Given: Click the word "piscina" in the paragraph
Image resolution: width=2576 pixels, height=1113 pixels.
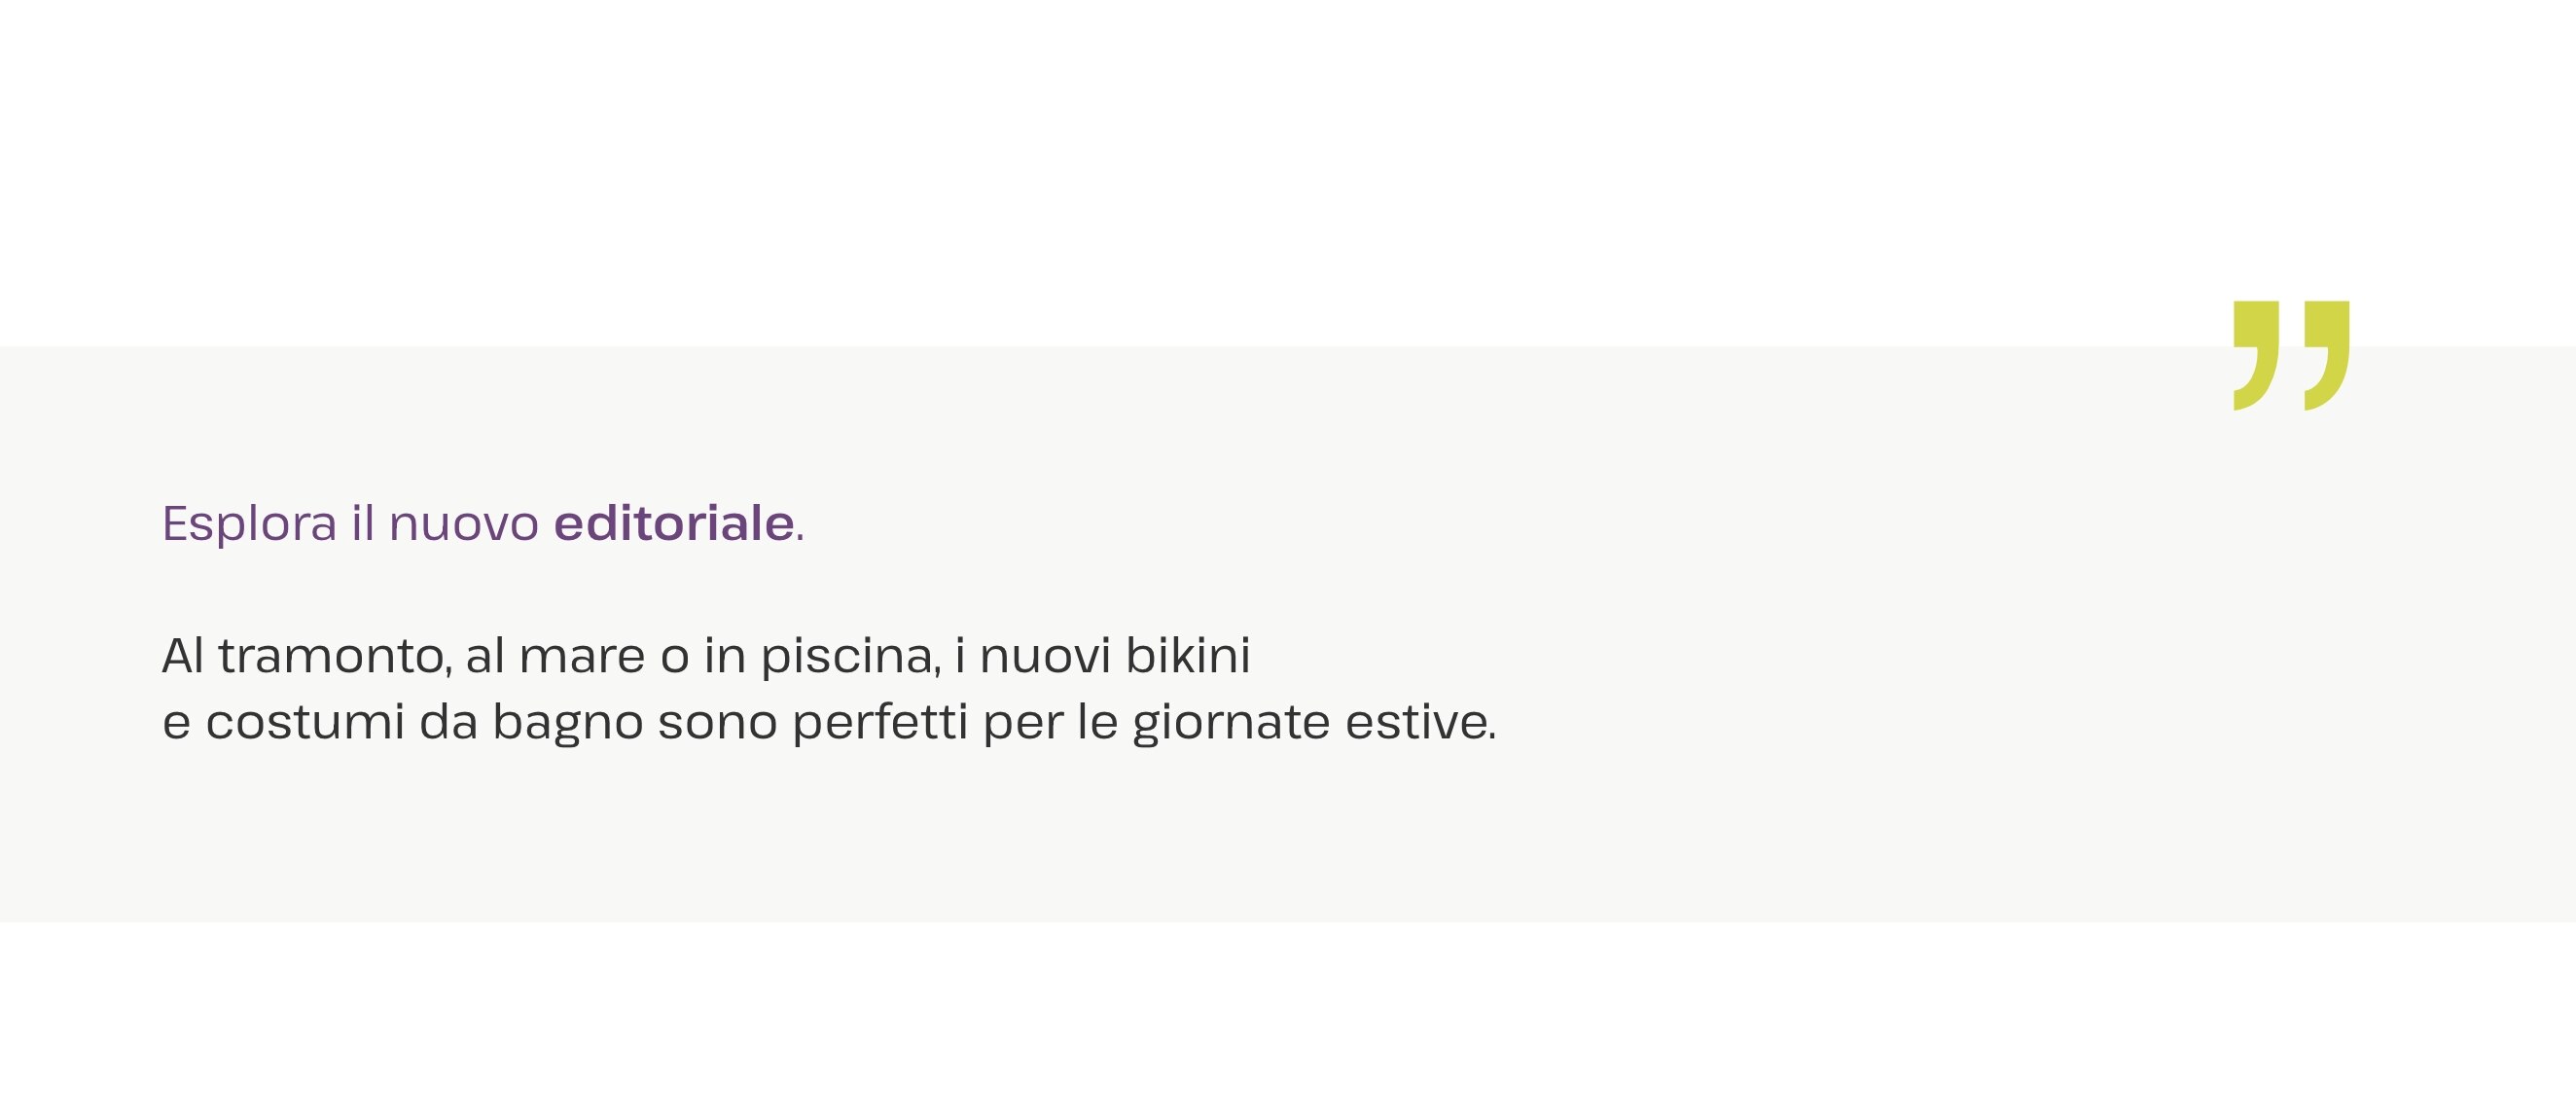Looking at the screenshot, I should pos(849,658).
